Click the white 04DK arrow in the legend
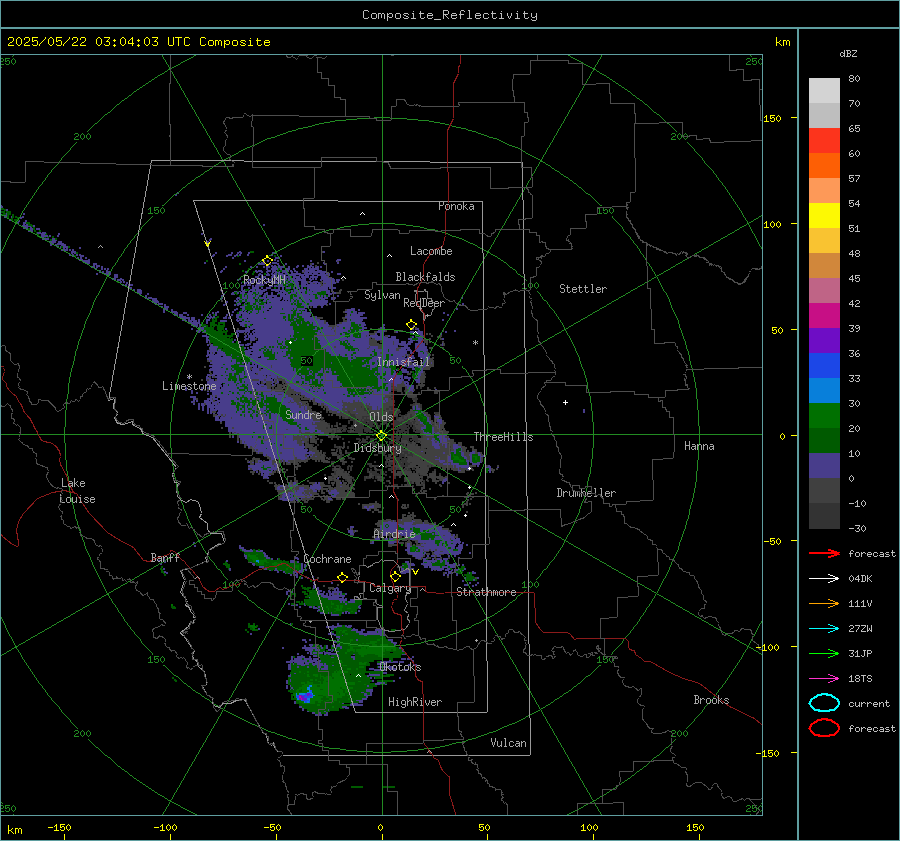 click(x=824, y=579)
